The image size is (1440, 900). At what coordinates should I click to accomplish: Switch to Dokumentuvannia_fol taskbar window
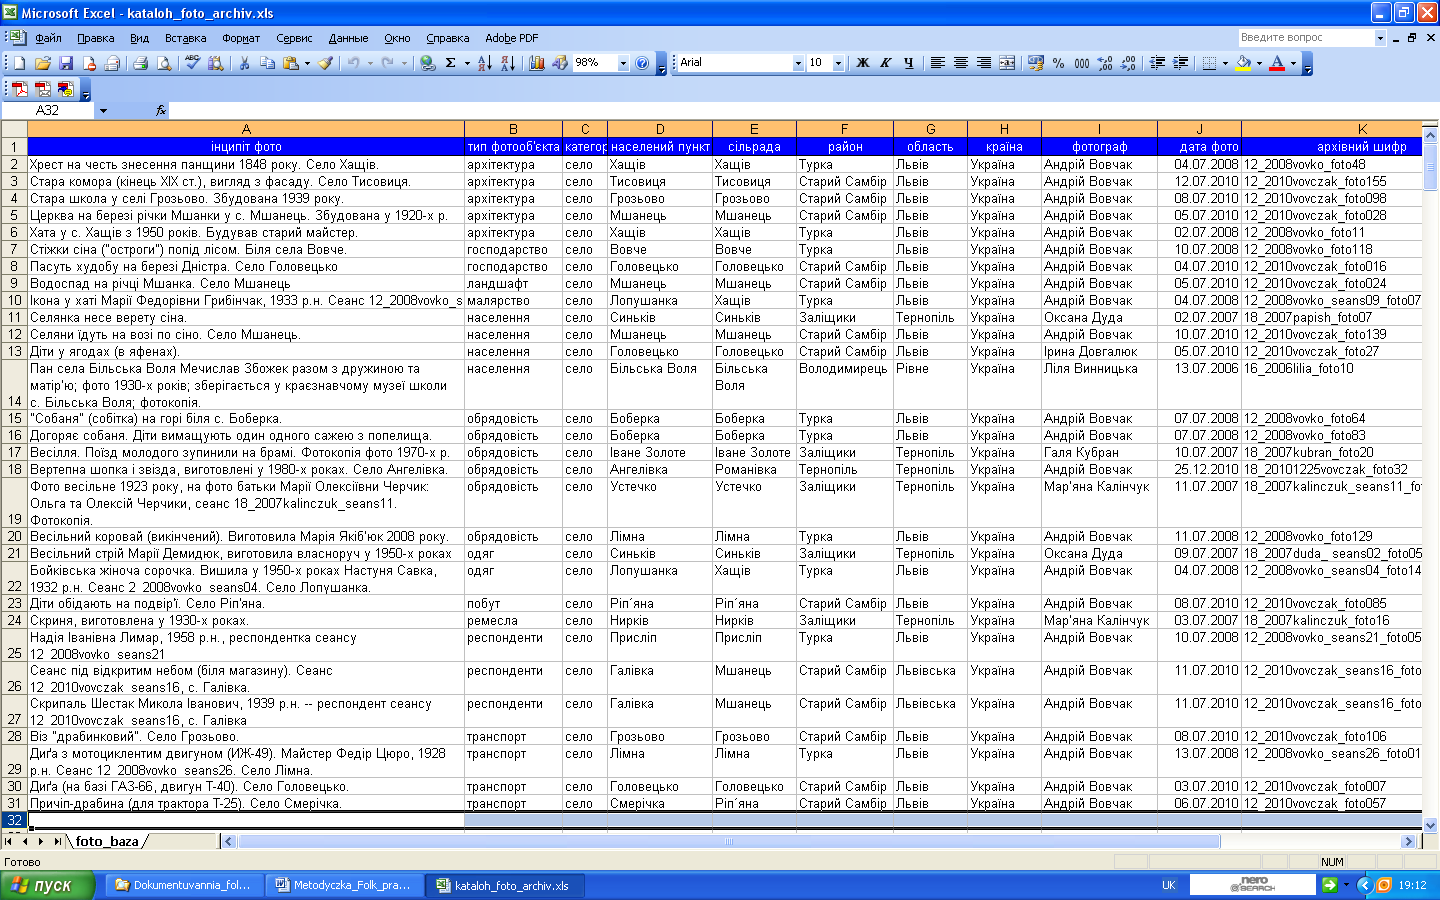tap(184, 885)
